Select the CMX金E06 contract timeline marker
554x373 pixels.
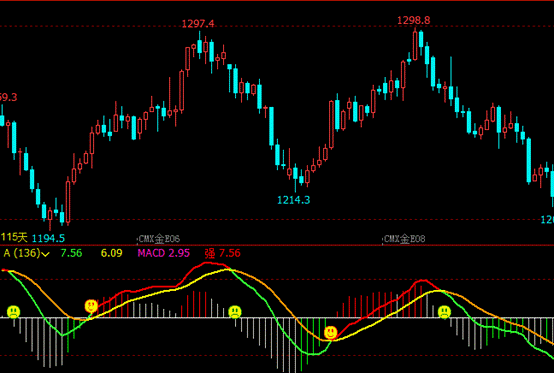click(159, 239)
